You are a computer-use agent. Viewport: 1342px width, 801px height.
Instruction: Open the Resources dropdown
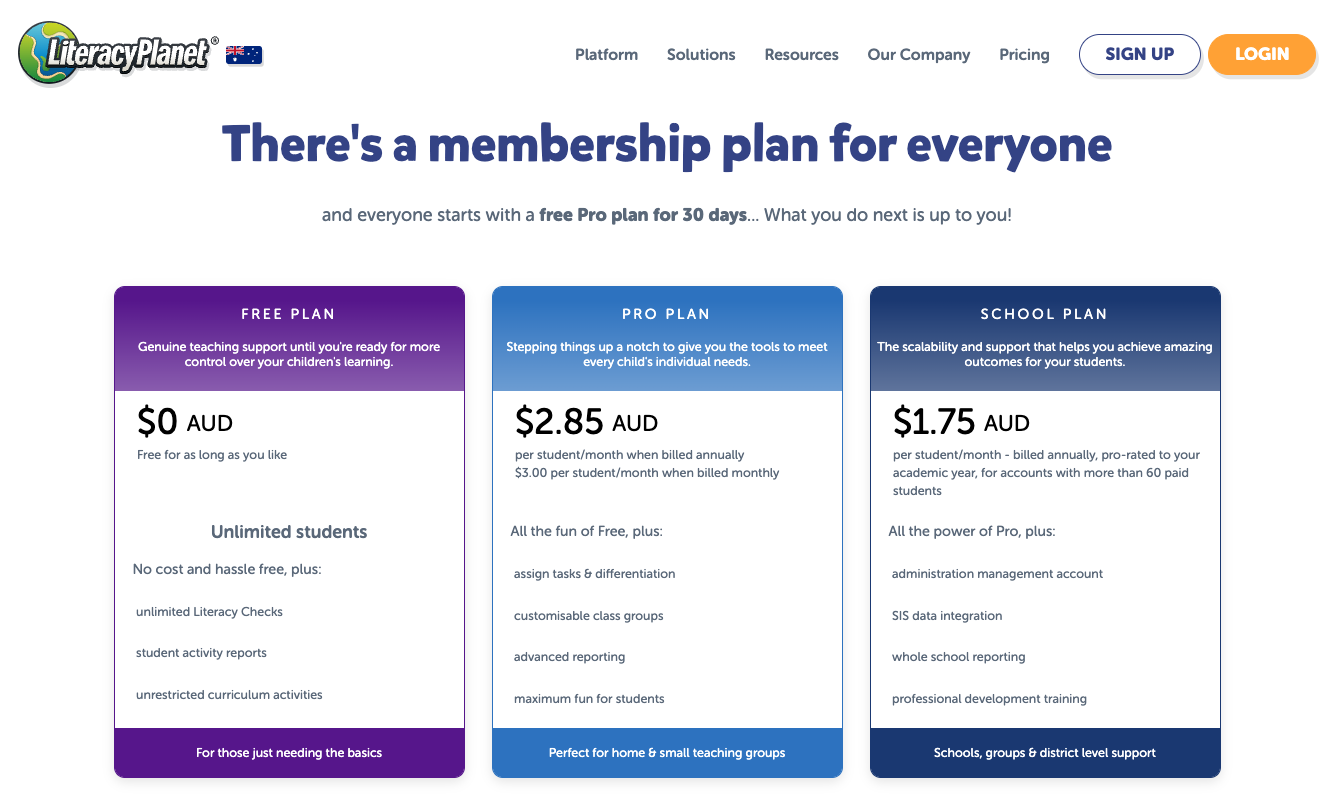(801, 55)
